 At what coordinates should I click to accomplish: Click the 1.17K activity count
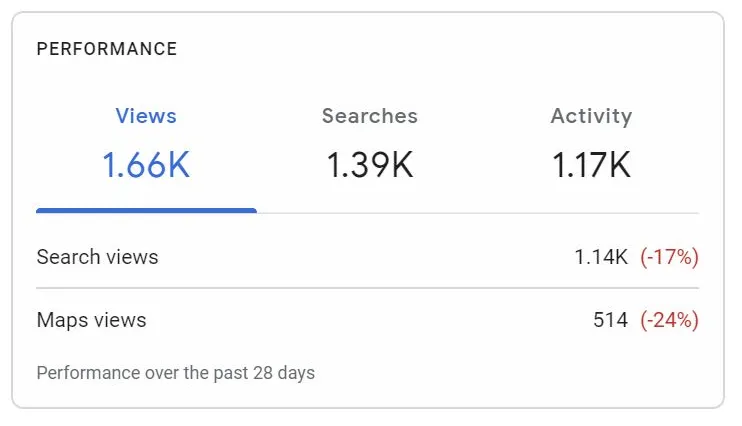pos(591,164)
